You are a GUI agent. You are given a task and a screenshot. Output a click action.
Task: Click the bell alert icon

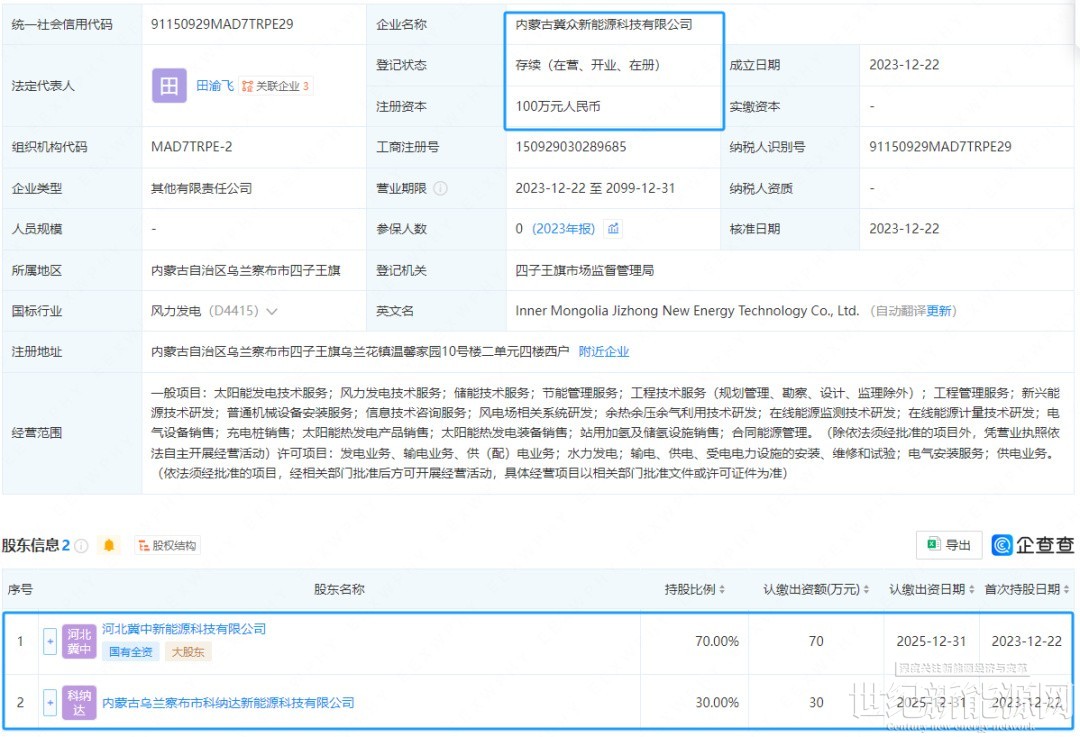pos(109,545)
